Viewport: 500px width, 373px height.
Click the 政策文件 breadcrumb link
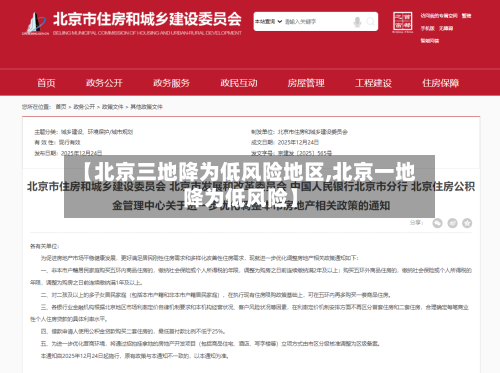[x=112, y=107]
